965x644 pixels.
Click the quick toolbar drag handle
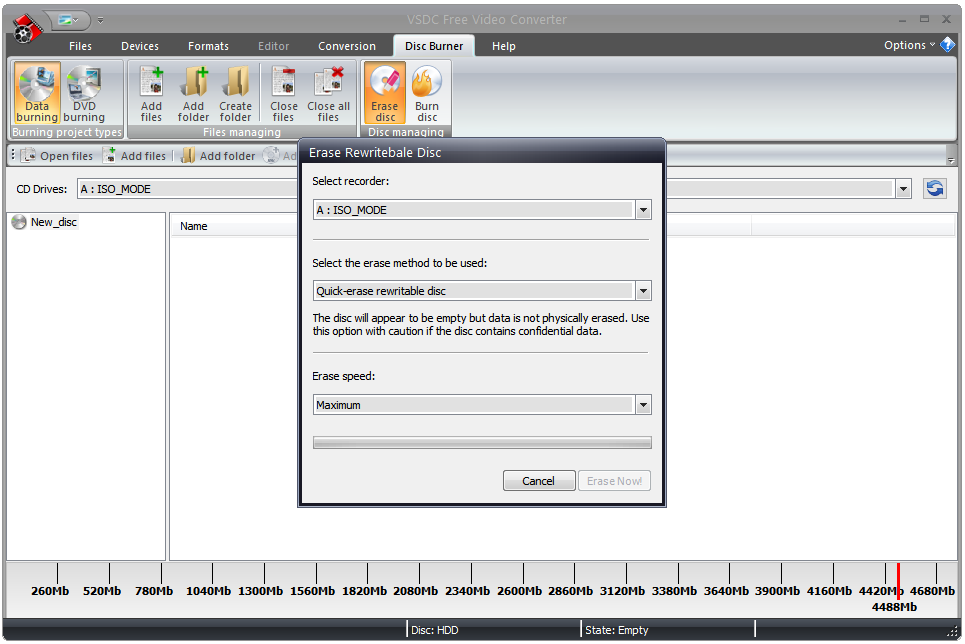13,155
